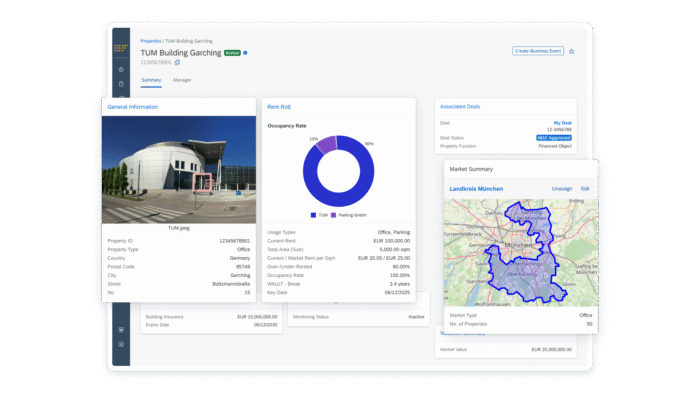Click Edit in the Market Summary card
Viewport: 700px width, 394px height.
[585, 189]
